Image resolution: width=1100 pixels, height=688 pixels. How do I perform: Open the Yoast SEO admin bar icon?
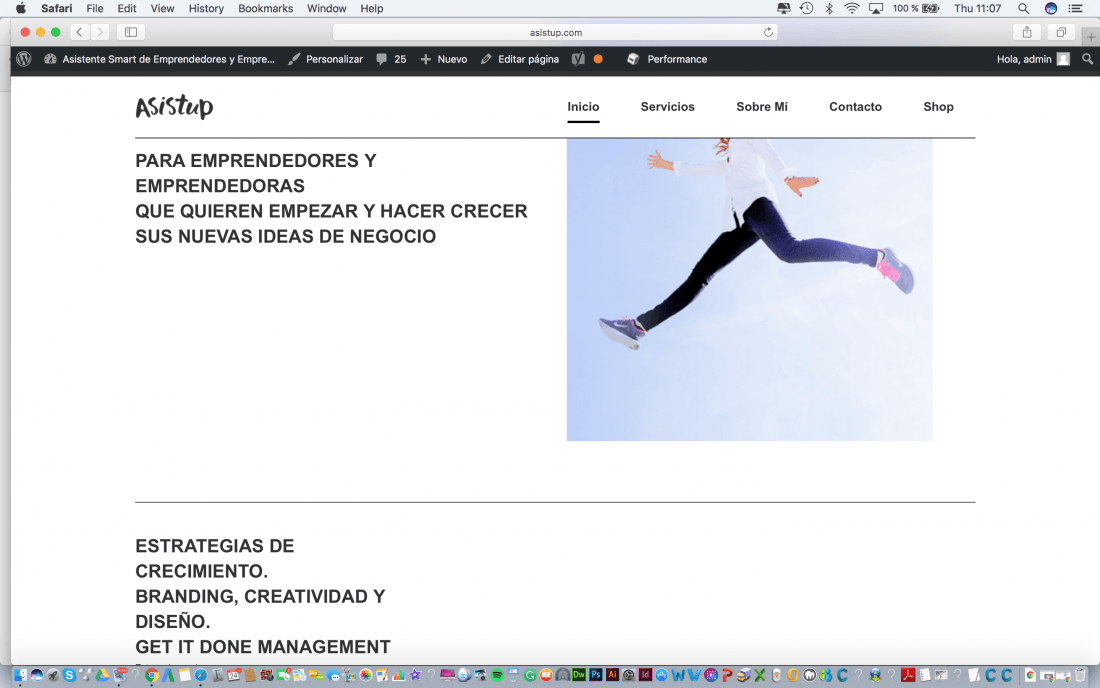coord(578,59)
